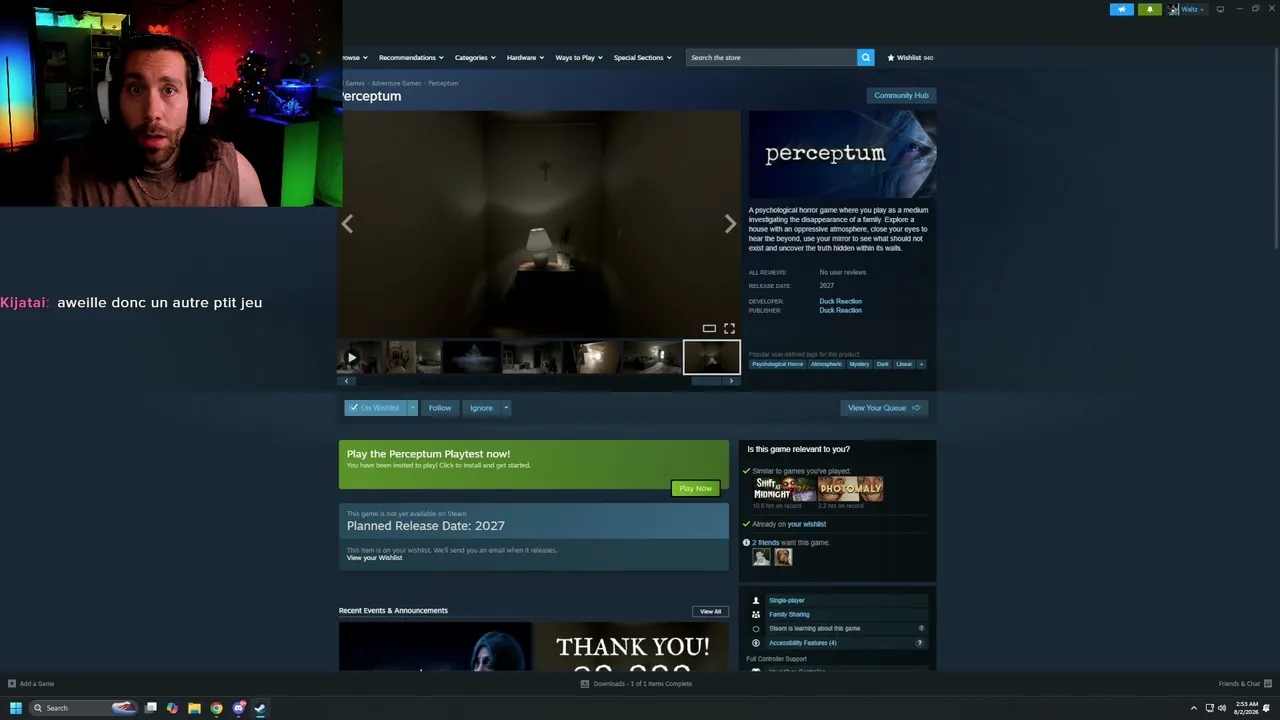The height and width of the screenshot is (720, 1280).
Task: Select the Atmospheric tag
Action: click(826, 364)
